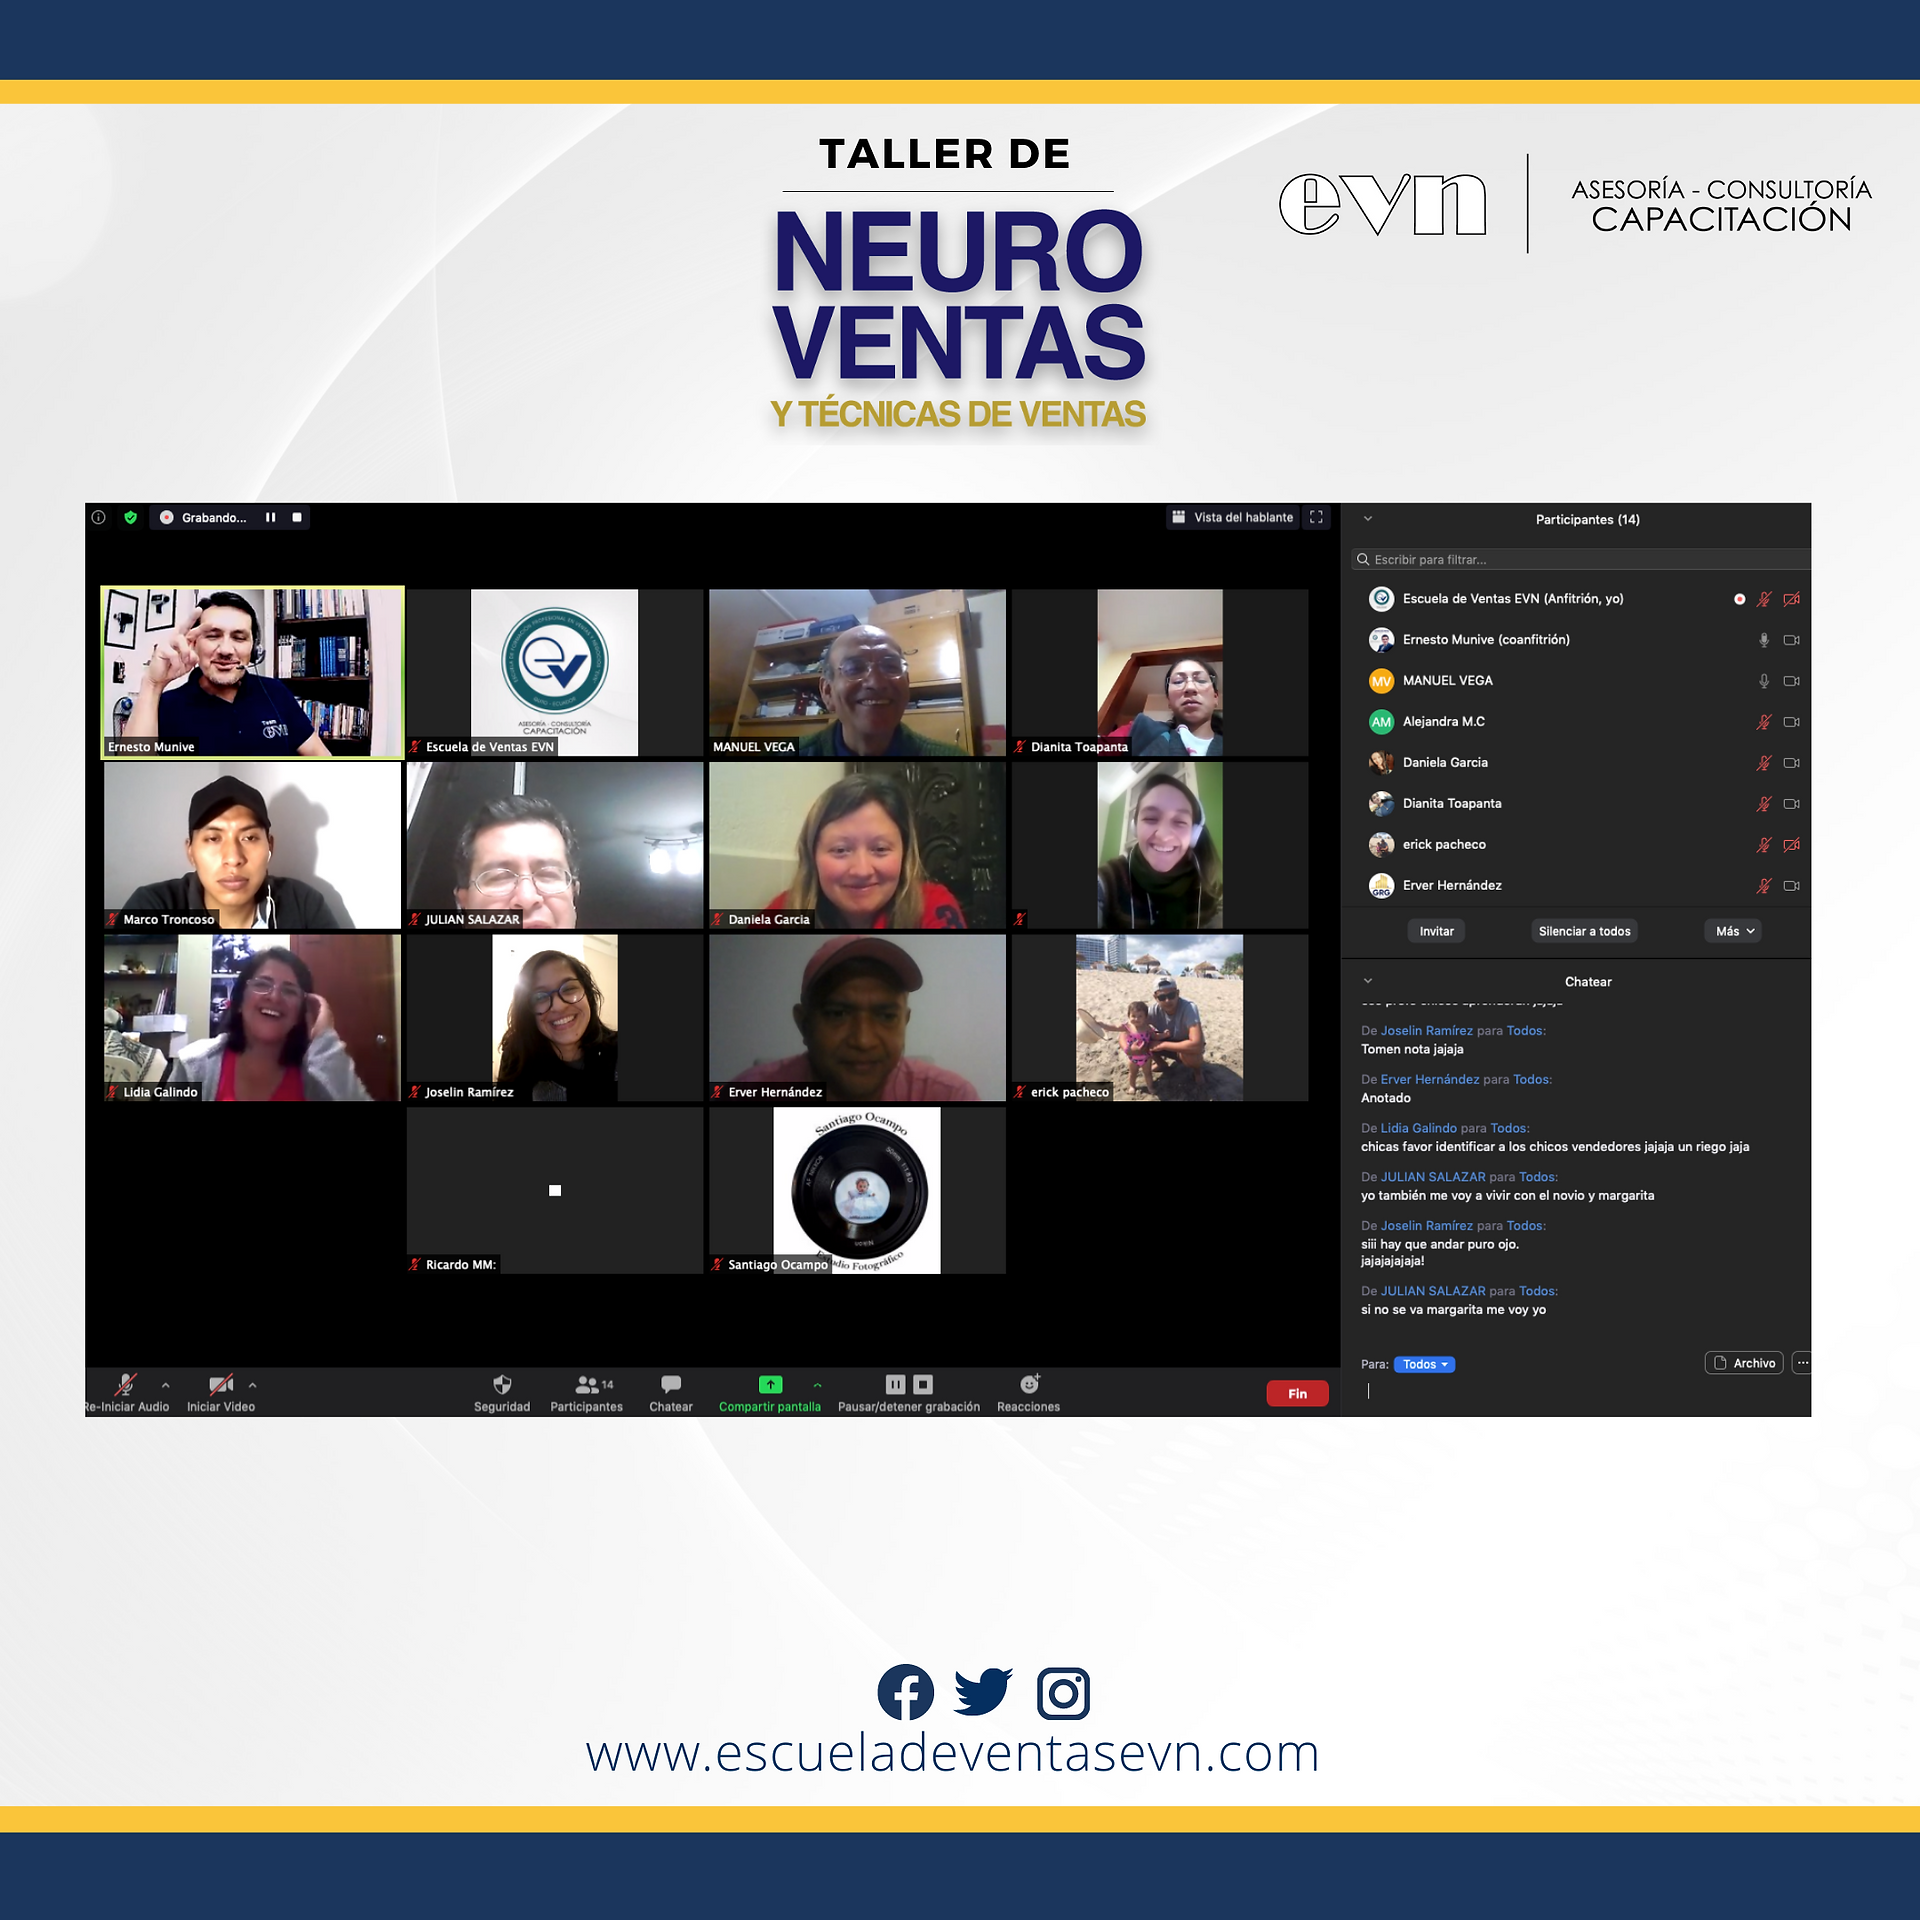Click the Archivo button in chat
Screen dimensions: 1920x1920
[x=1744, y=1363]
